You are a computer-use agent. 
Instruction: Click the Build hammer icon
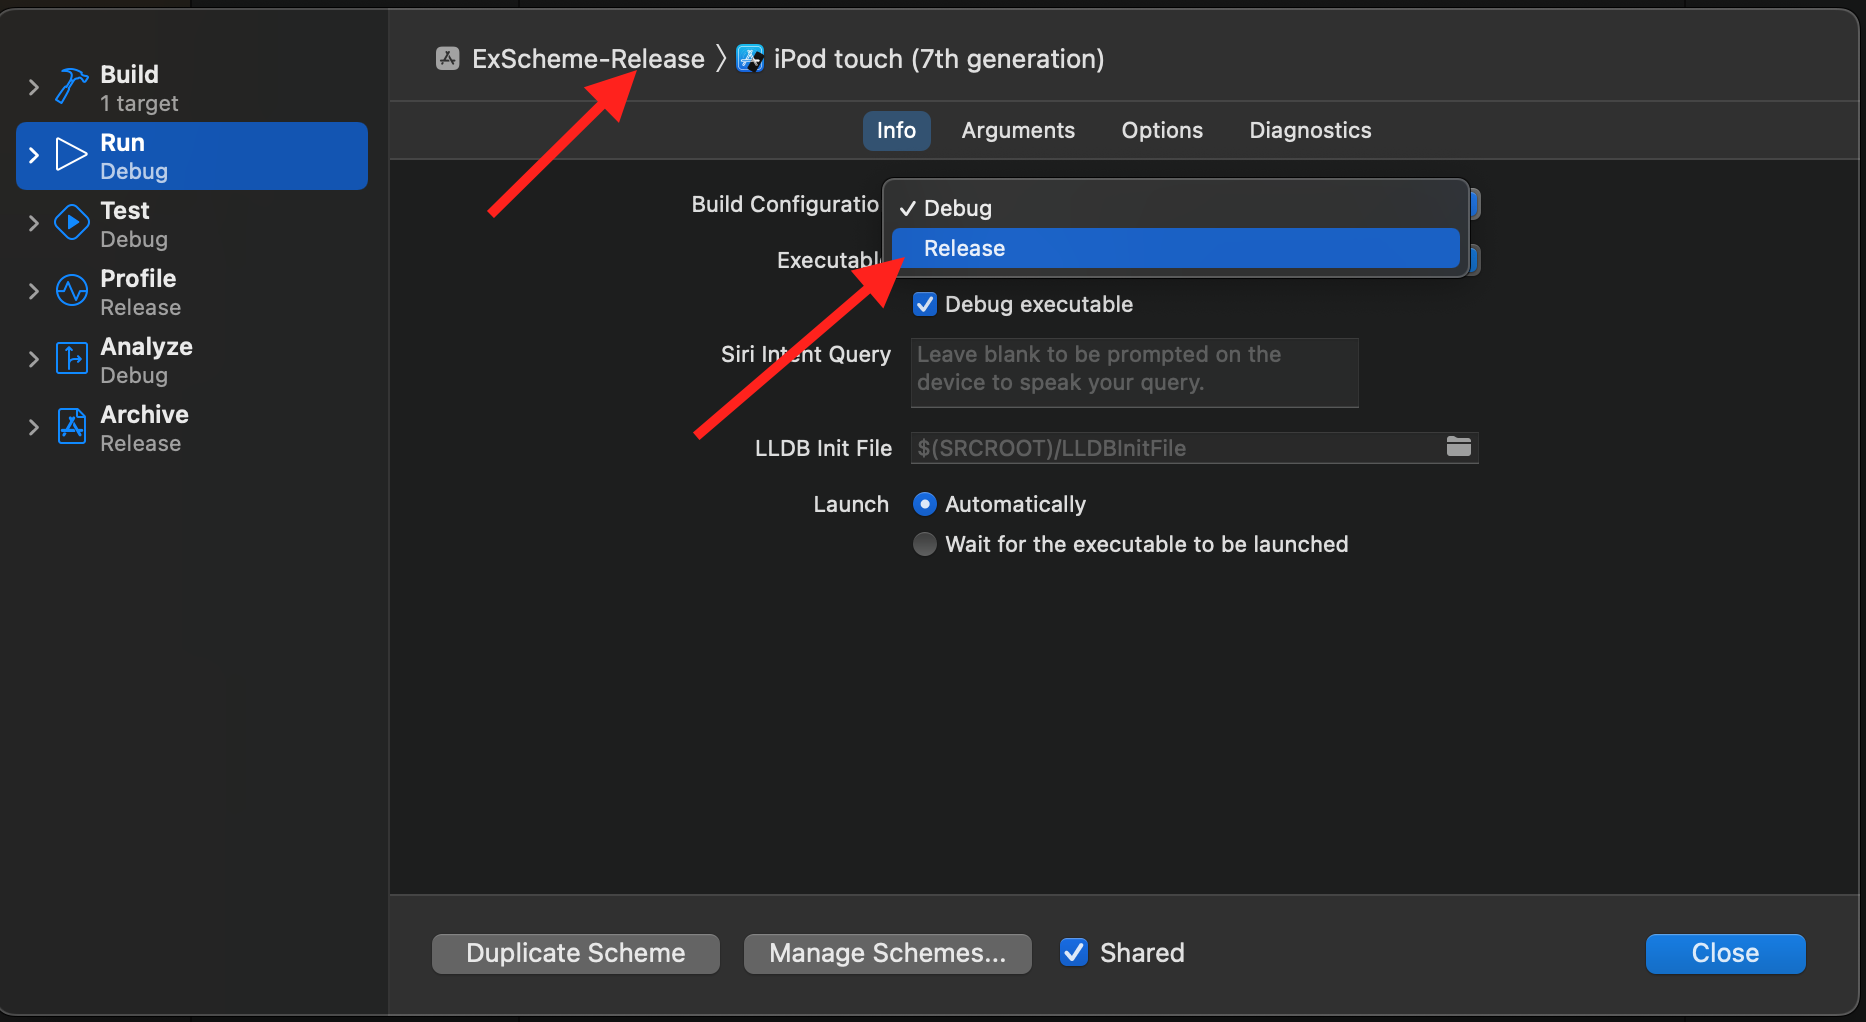(x=72, y=87)
